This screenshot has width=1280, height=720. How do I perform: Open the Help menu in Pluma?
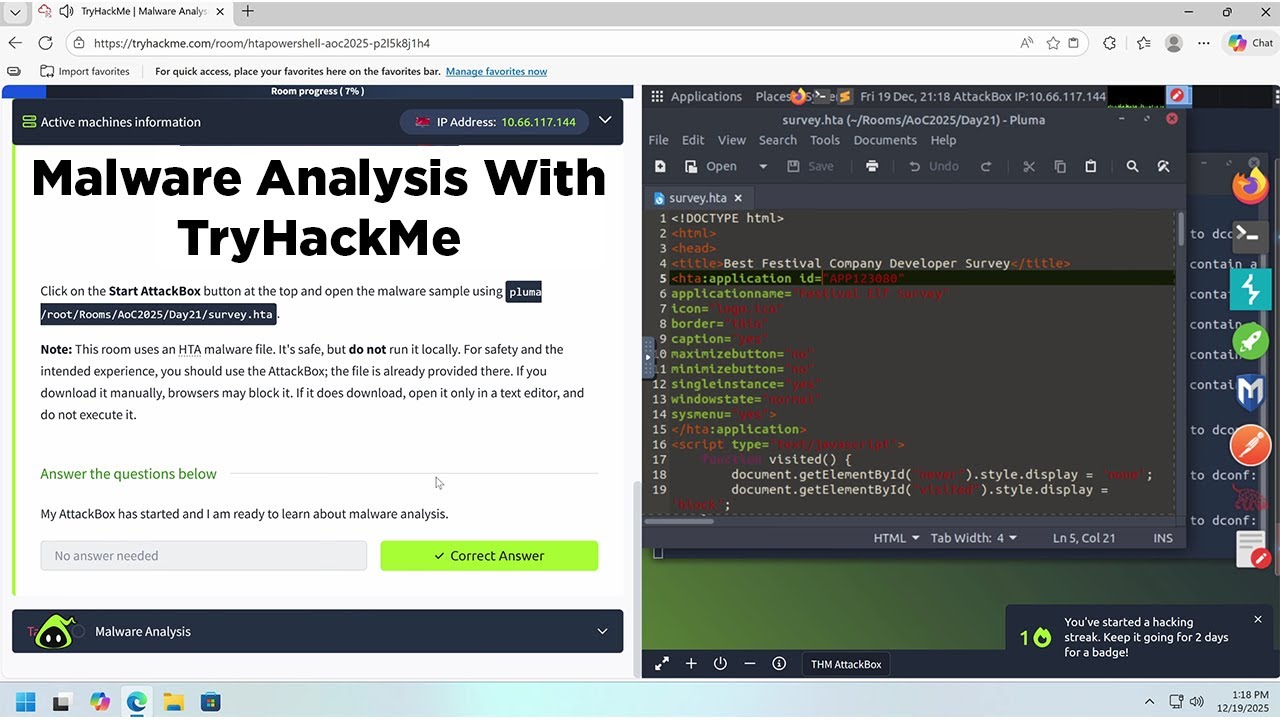click(x=943, y=140)
